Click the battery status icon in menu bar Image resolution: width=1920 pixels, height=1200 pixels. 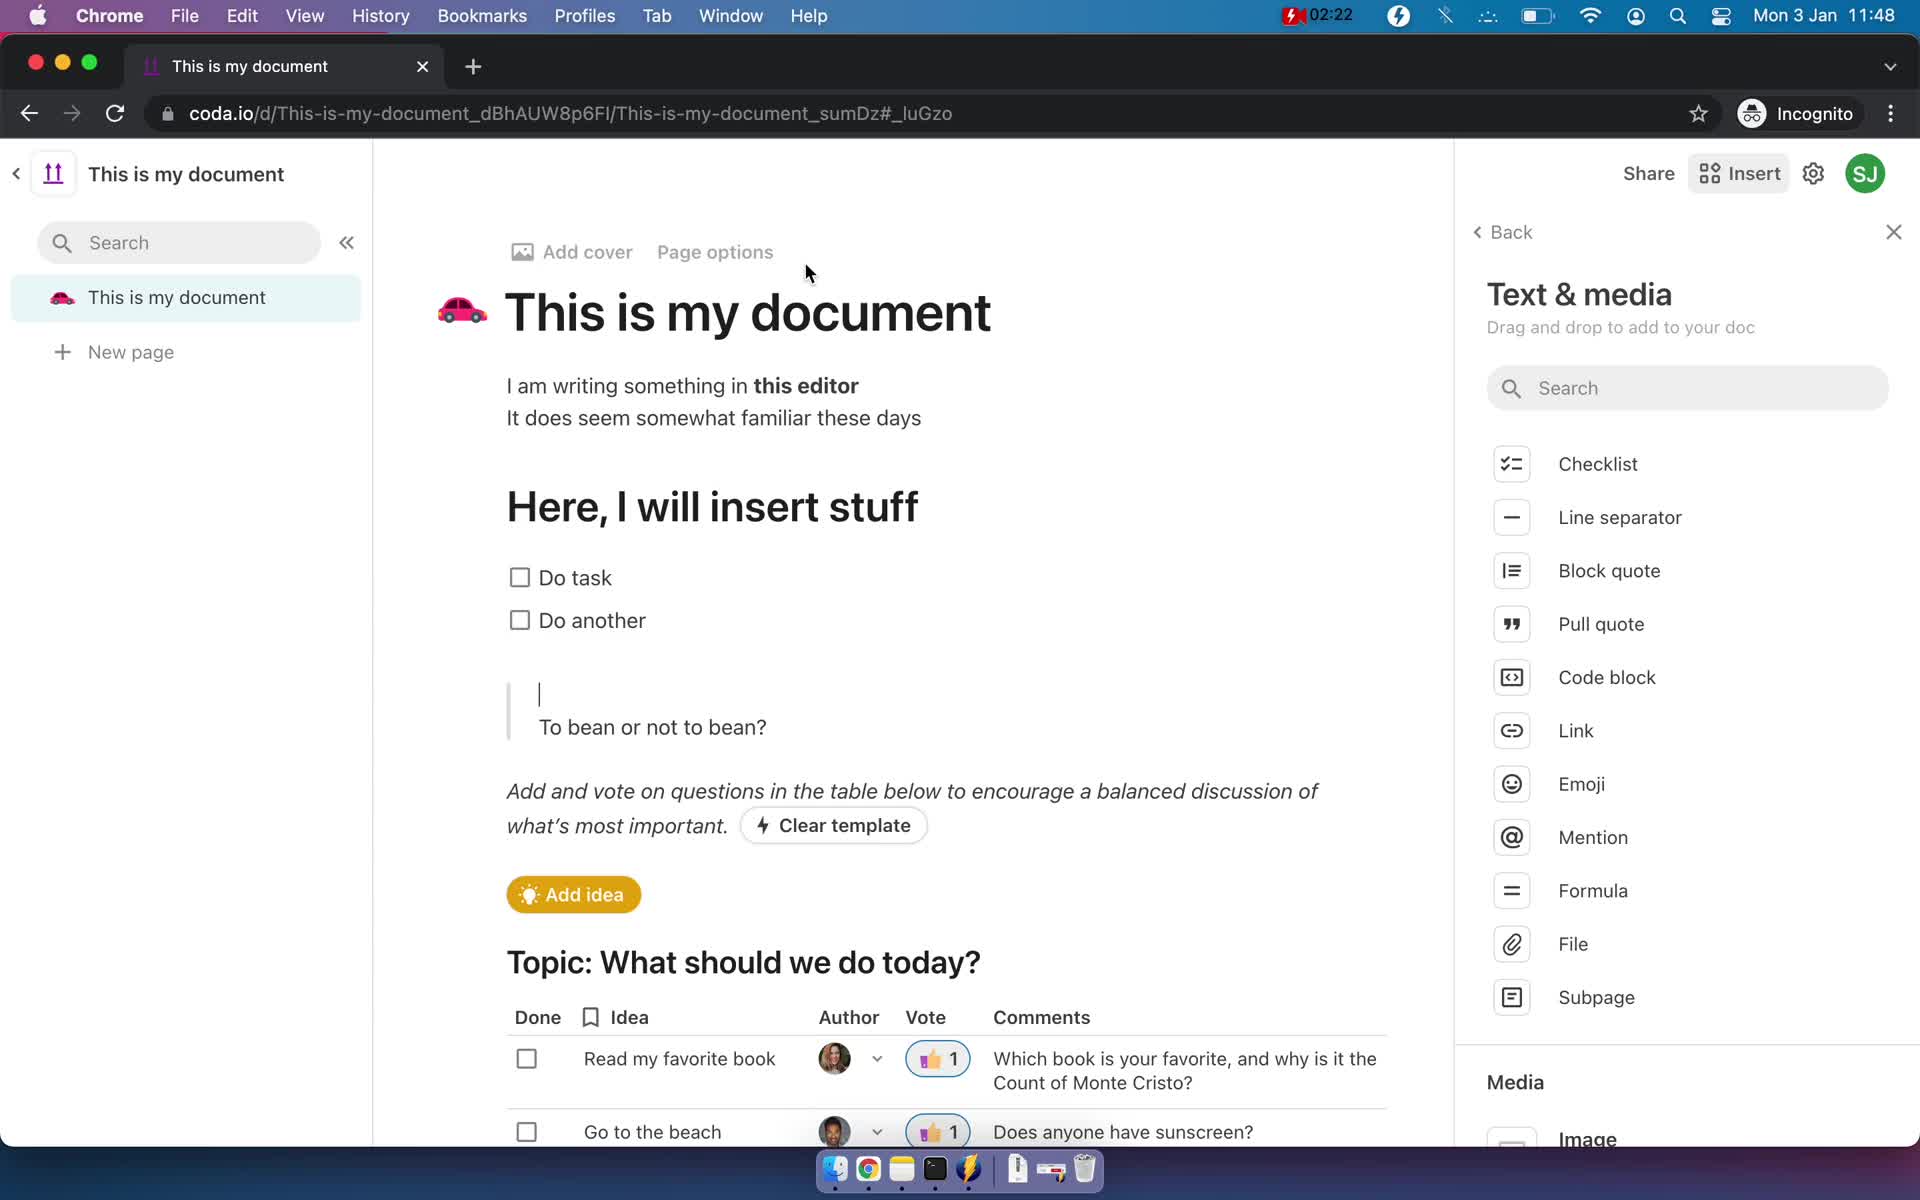pos(1537,15)
